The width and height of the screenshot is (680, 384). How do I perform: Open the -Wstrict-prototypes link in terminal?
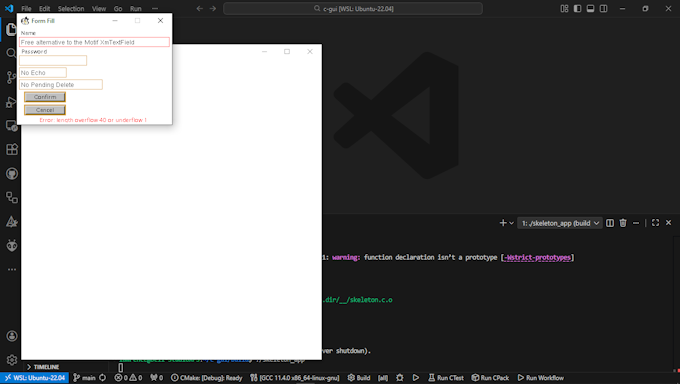point(537,258)
